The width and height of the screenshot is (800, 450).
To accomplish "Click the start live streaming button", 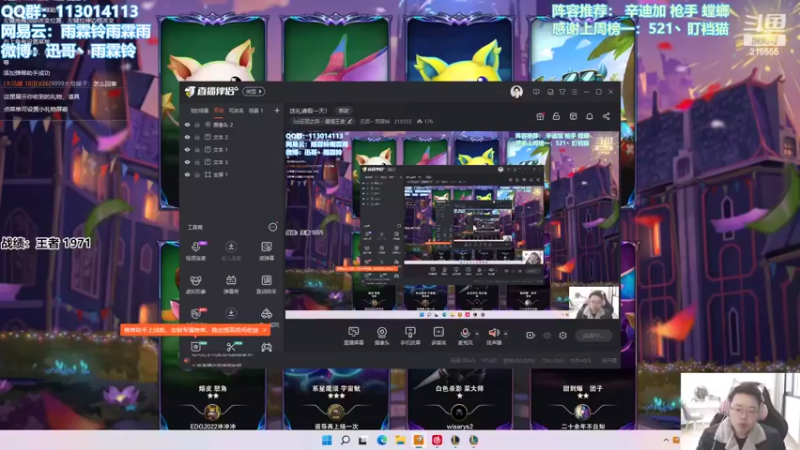I will click(594, 335).
